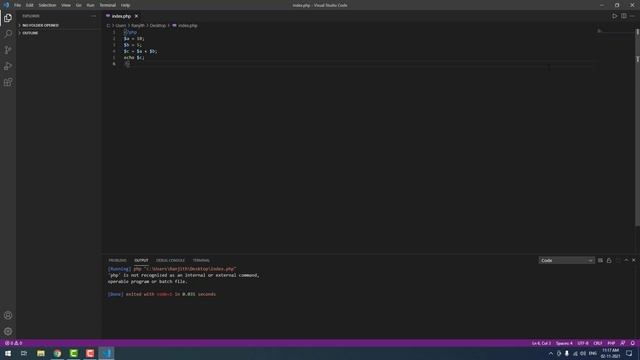Open the output channel dropdown showing Code
Image resolution: width=640 pixels, height=360 pixels.
pos(566,260)
